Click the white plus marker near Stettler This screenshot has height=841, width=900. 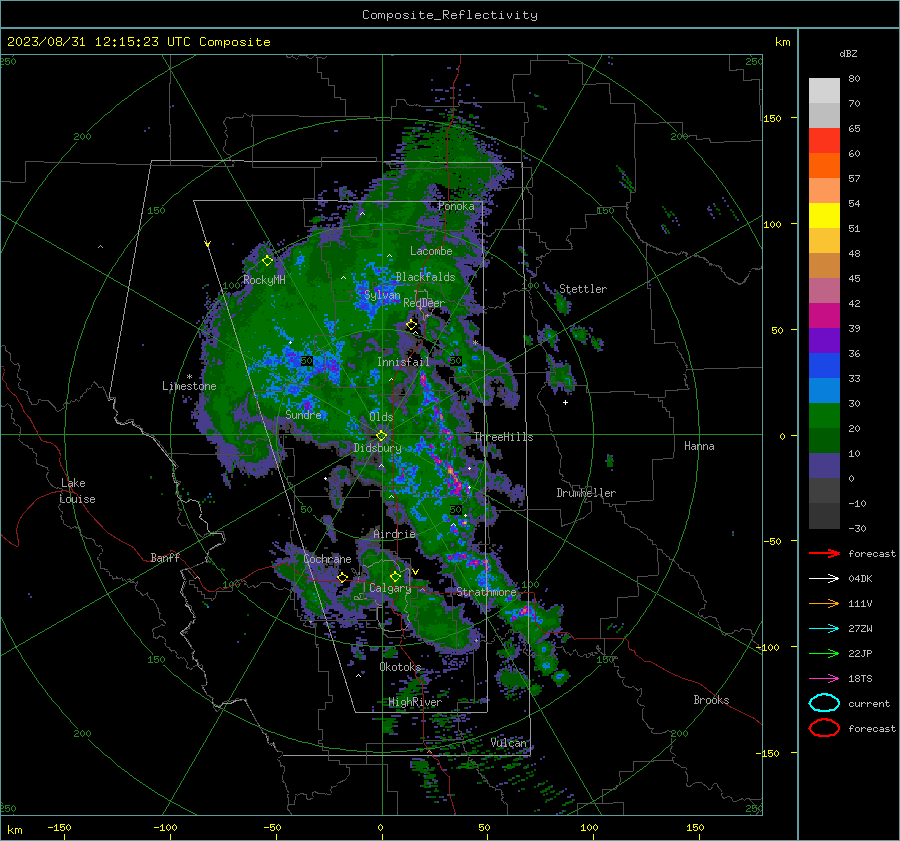pyautogui.click(x=565, y=402)
